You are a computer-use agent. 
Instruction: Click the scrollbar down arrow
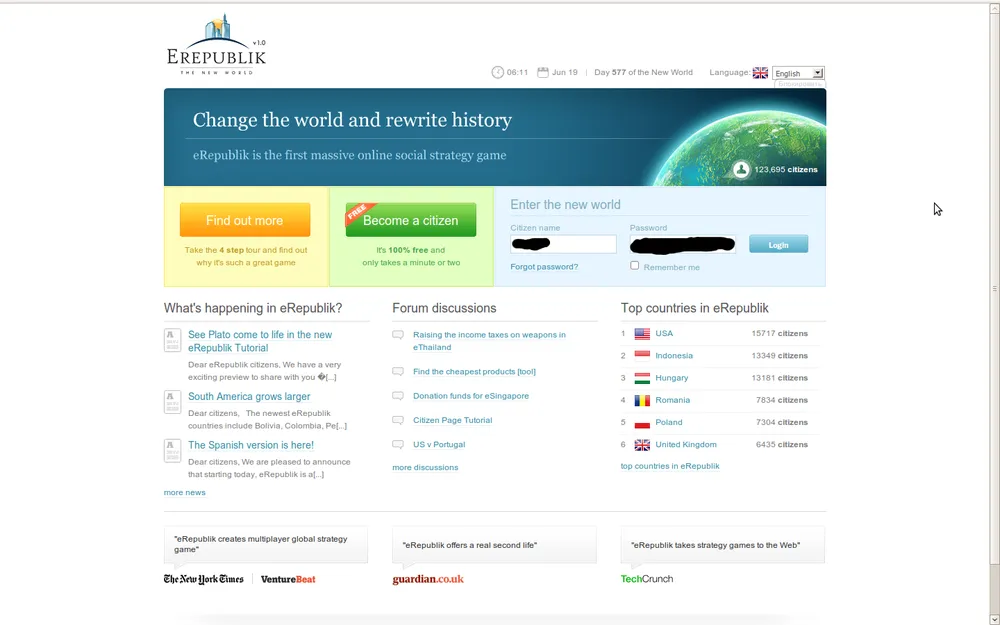point(994,619)
